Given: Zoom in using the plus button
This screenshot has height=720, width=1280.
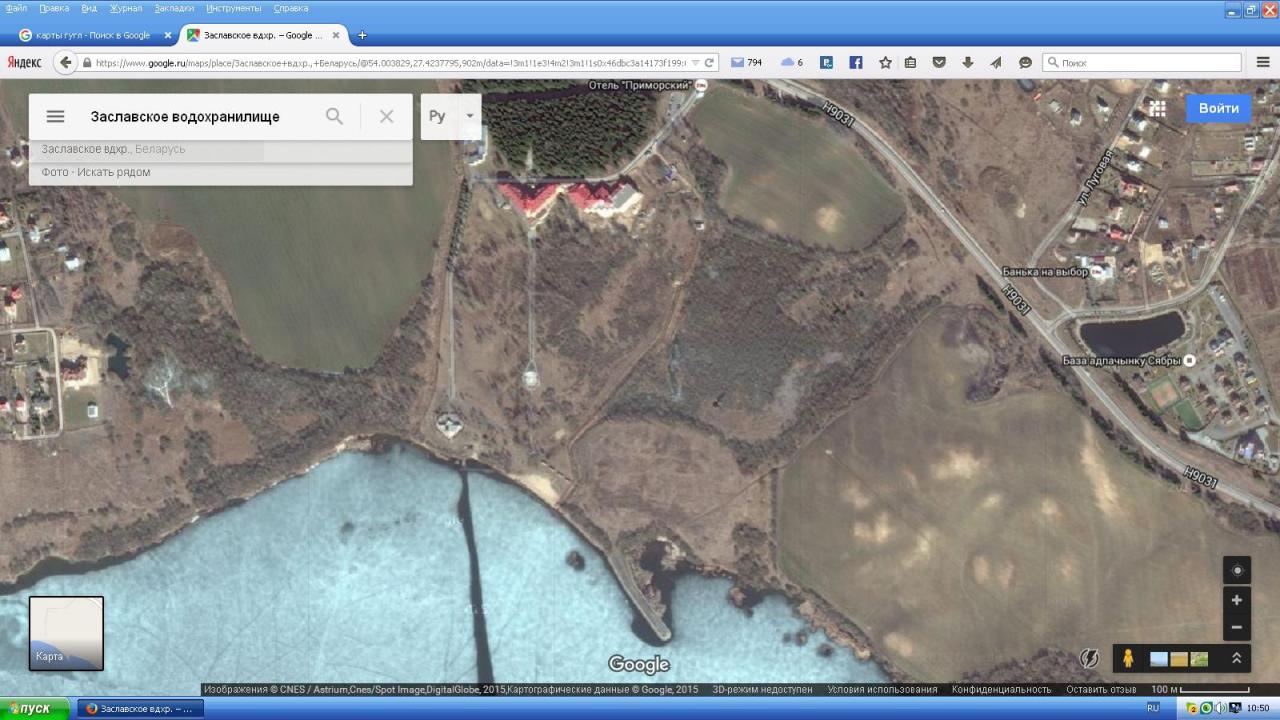Looking at the screenshot, I should point(1237,600).
